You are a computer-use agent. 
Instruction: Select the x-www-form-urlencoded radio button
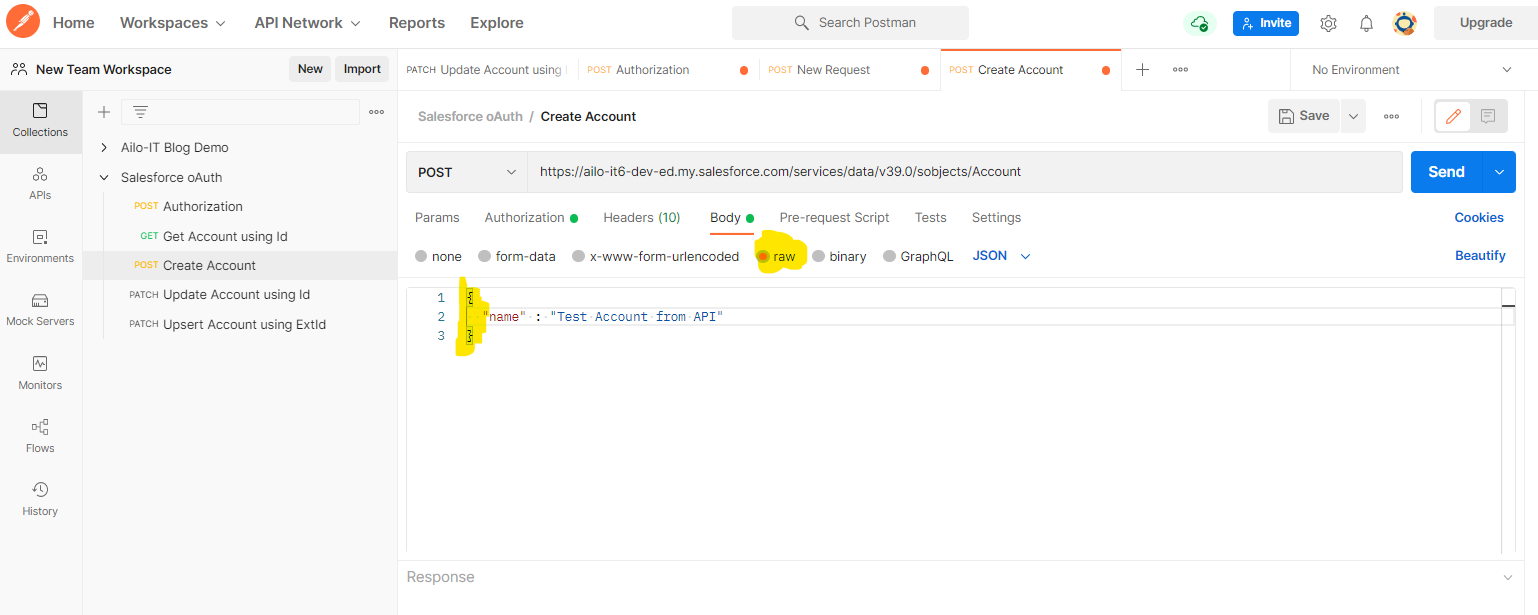(x=578, y=256)
